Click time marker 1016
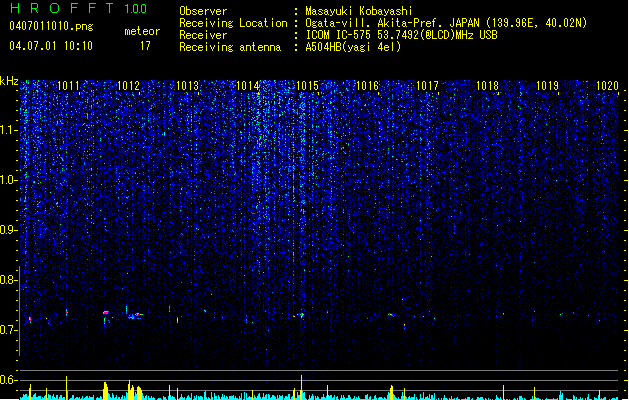 367,86
